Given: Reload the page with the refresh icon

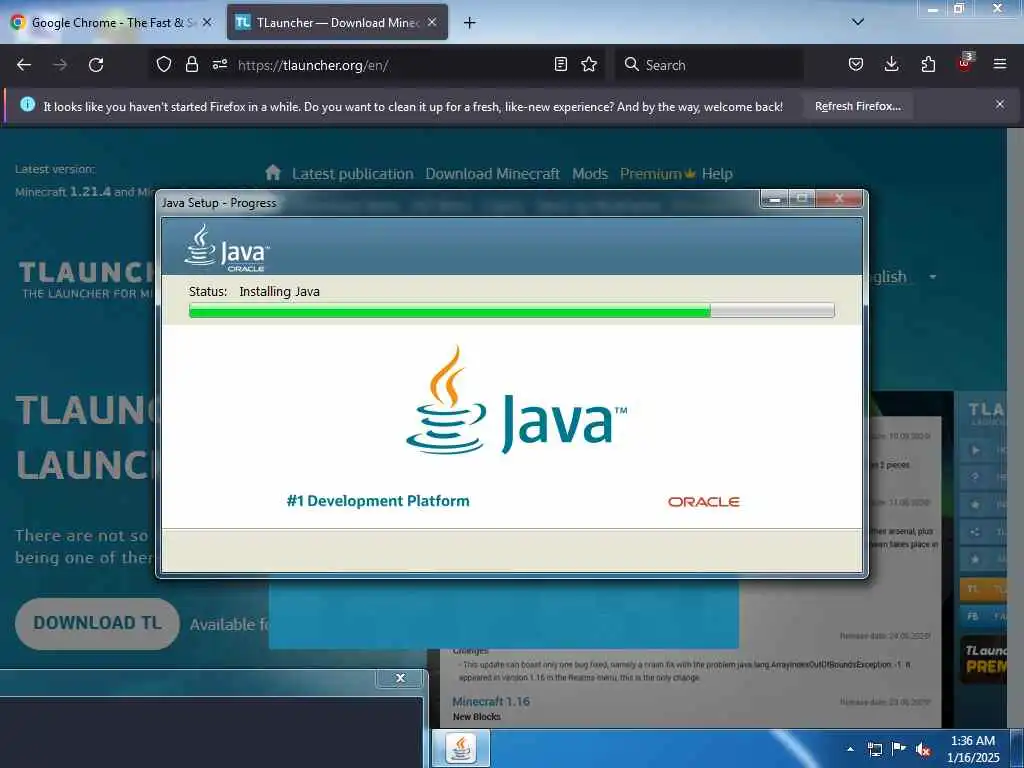Looking at the screenshot, I should 96,65.
